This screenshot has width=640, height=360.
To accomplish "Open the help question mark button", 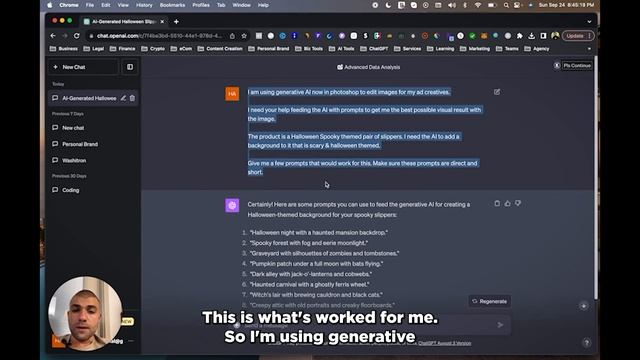I will coord(587,343).
